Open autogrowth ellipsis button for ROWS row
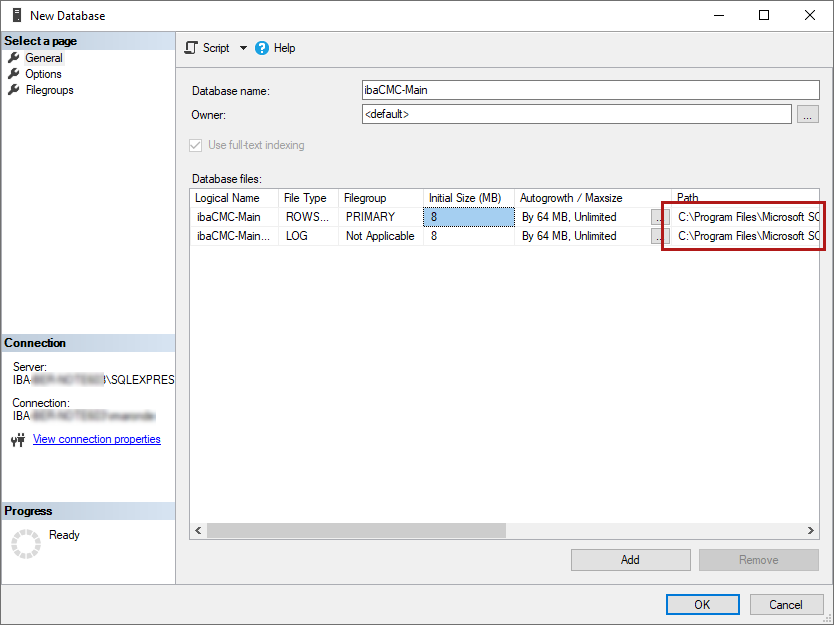 pyautogui.click(x=660, y=217)
